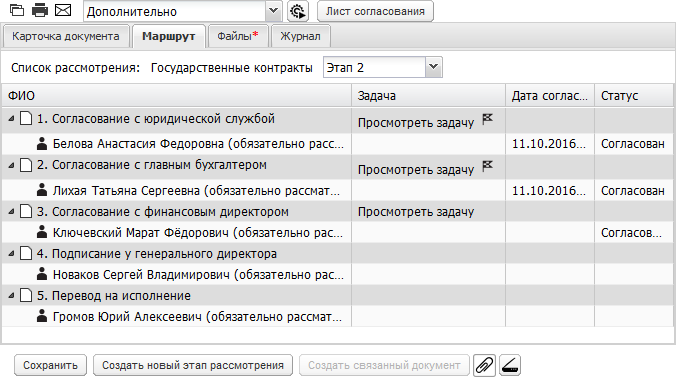Click the document icon of step 5 Перевод на исполнение
Image resolution: width=676 pixels, height=389 pixels.
(26, 295)
